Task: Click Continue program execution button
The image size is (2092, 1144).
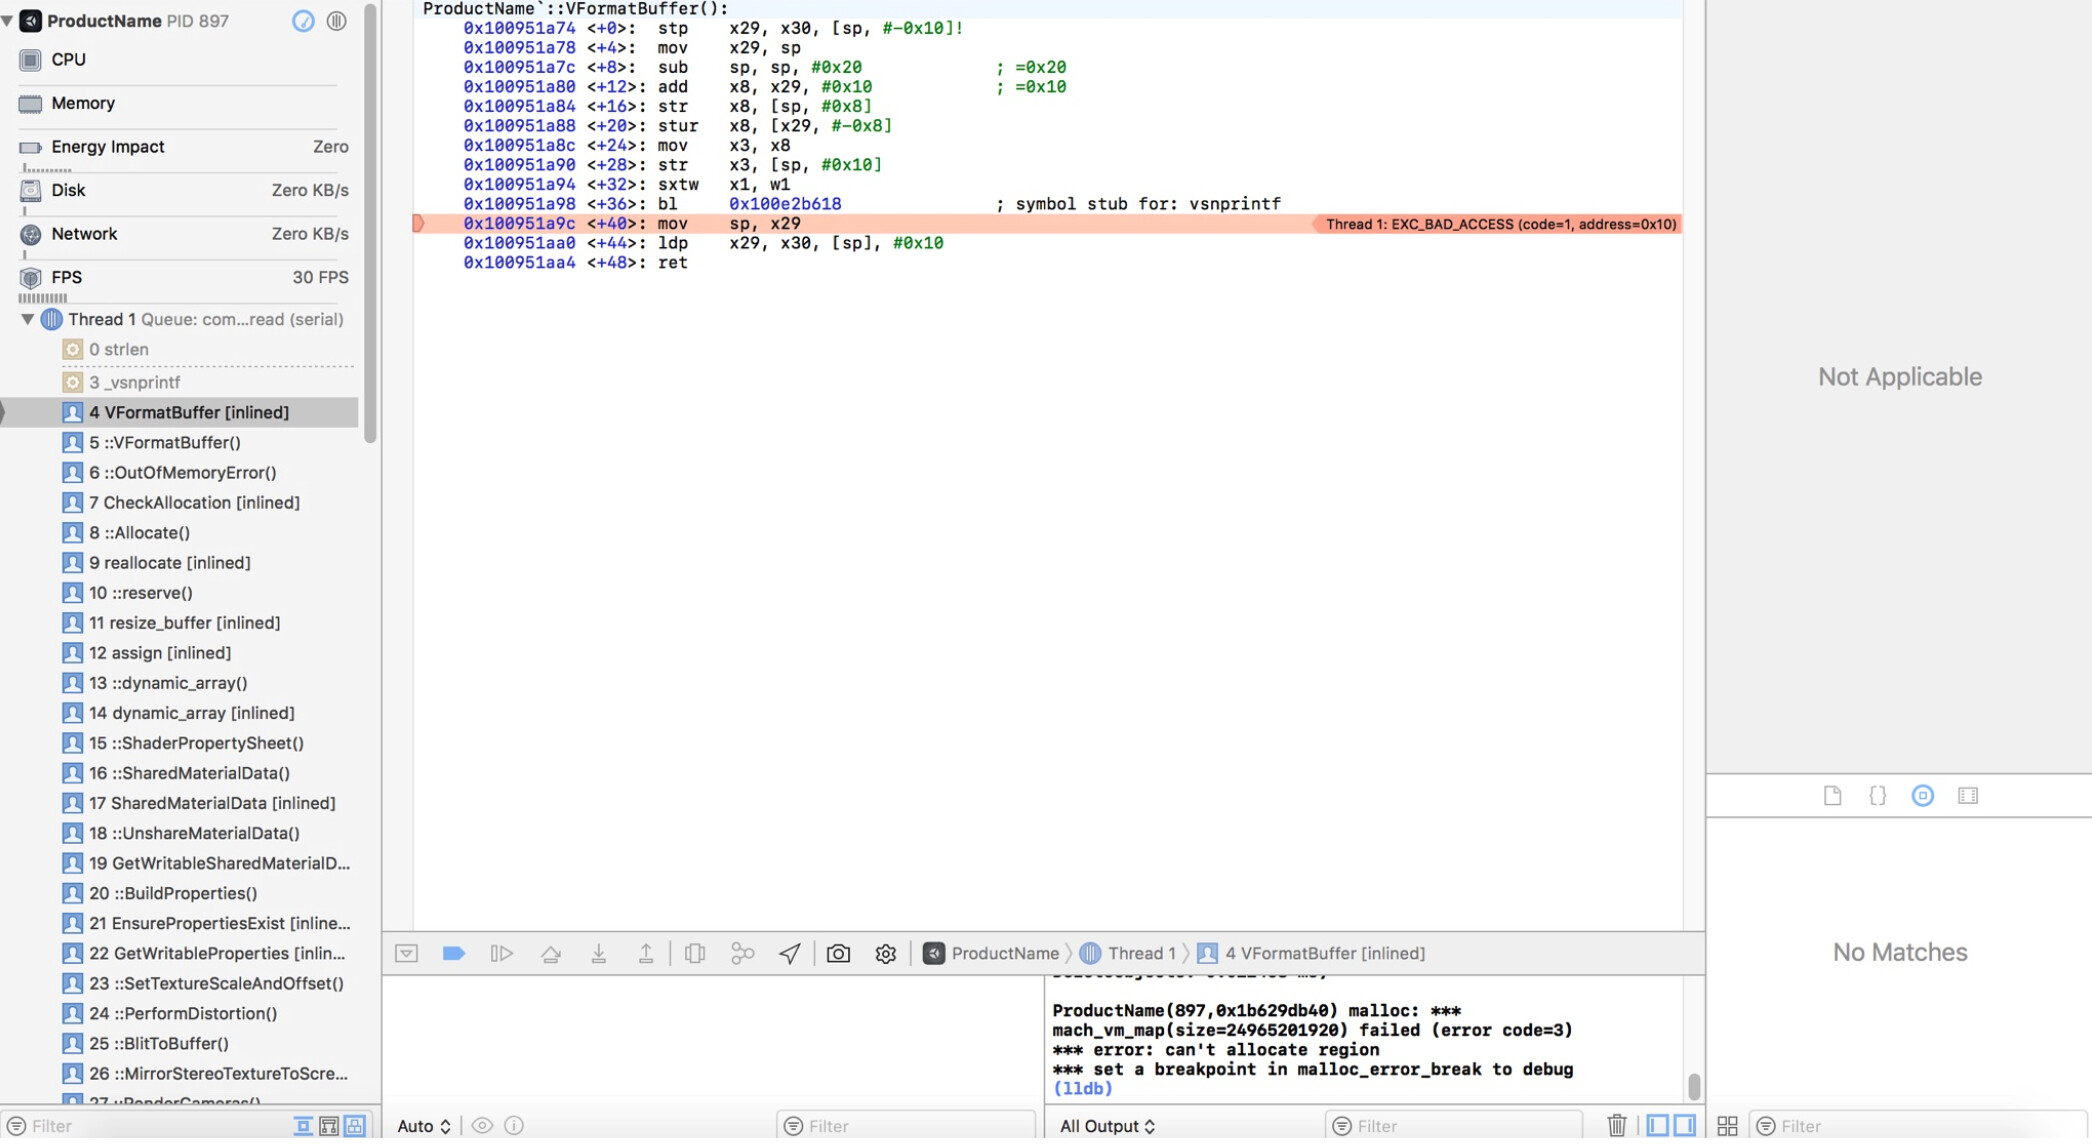Action: [501, 953]
